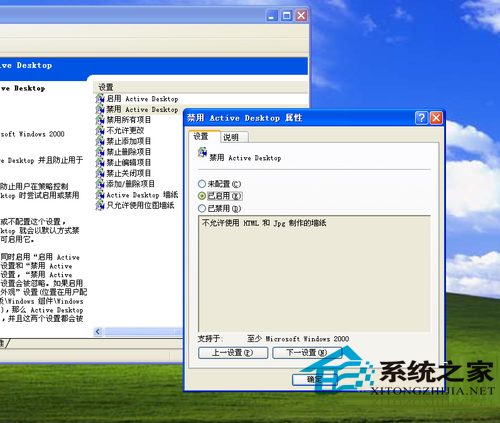Click the 设置 column header in policy list
Viewport: 500px width, 423px height.
click(x=200, y=87)
